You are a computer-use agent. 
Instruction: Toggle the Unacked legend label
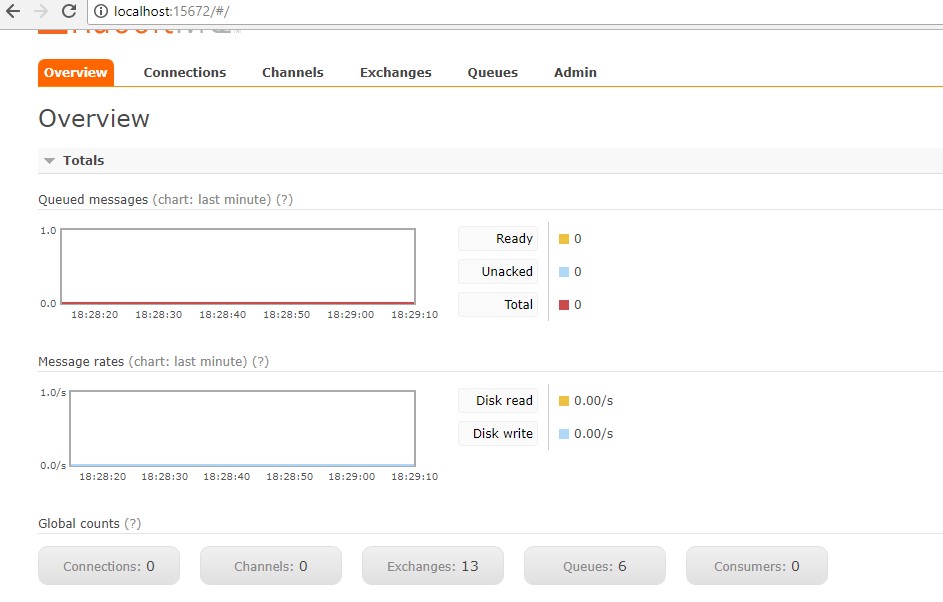[498, 272]
